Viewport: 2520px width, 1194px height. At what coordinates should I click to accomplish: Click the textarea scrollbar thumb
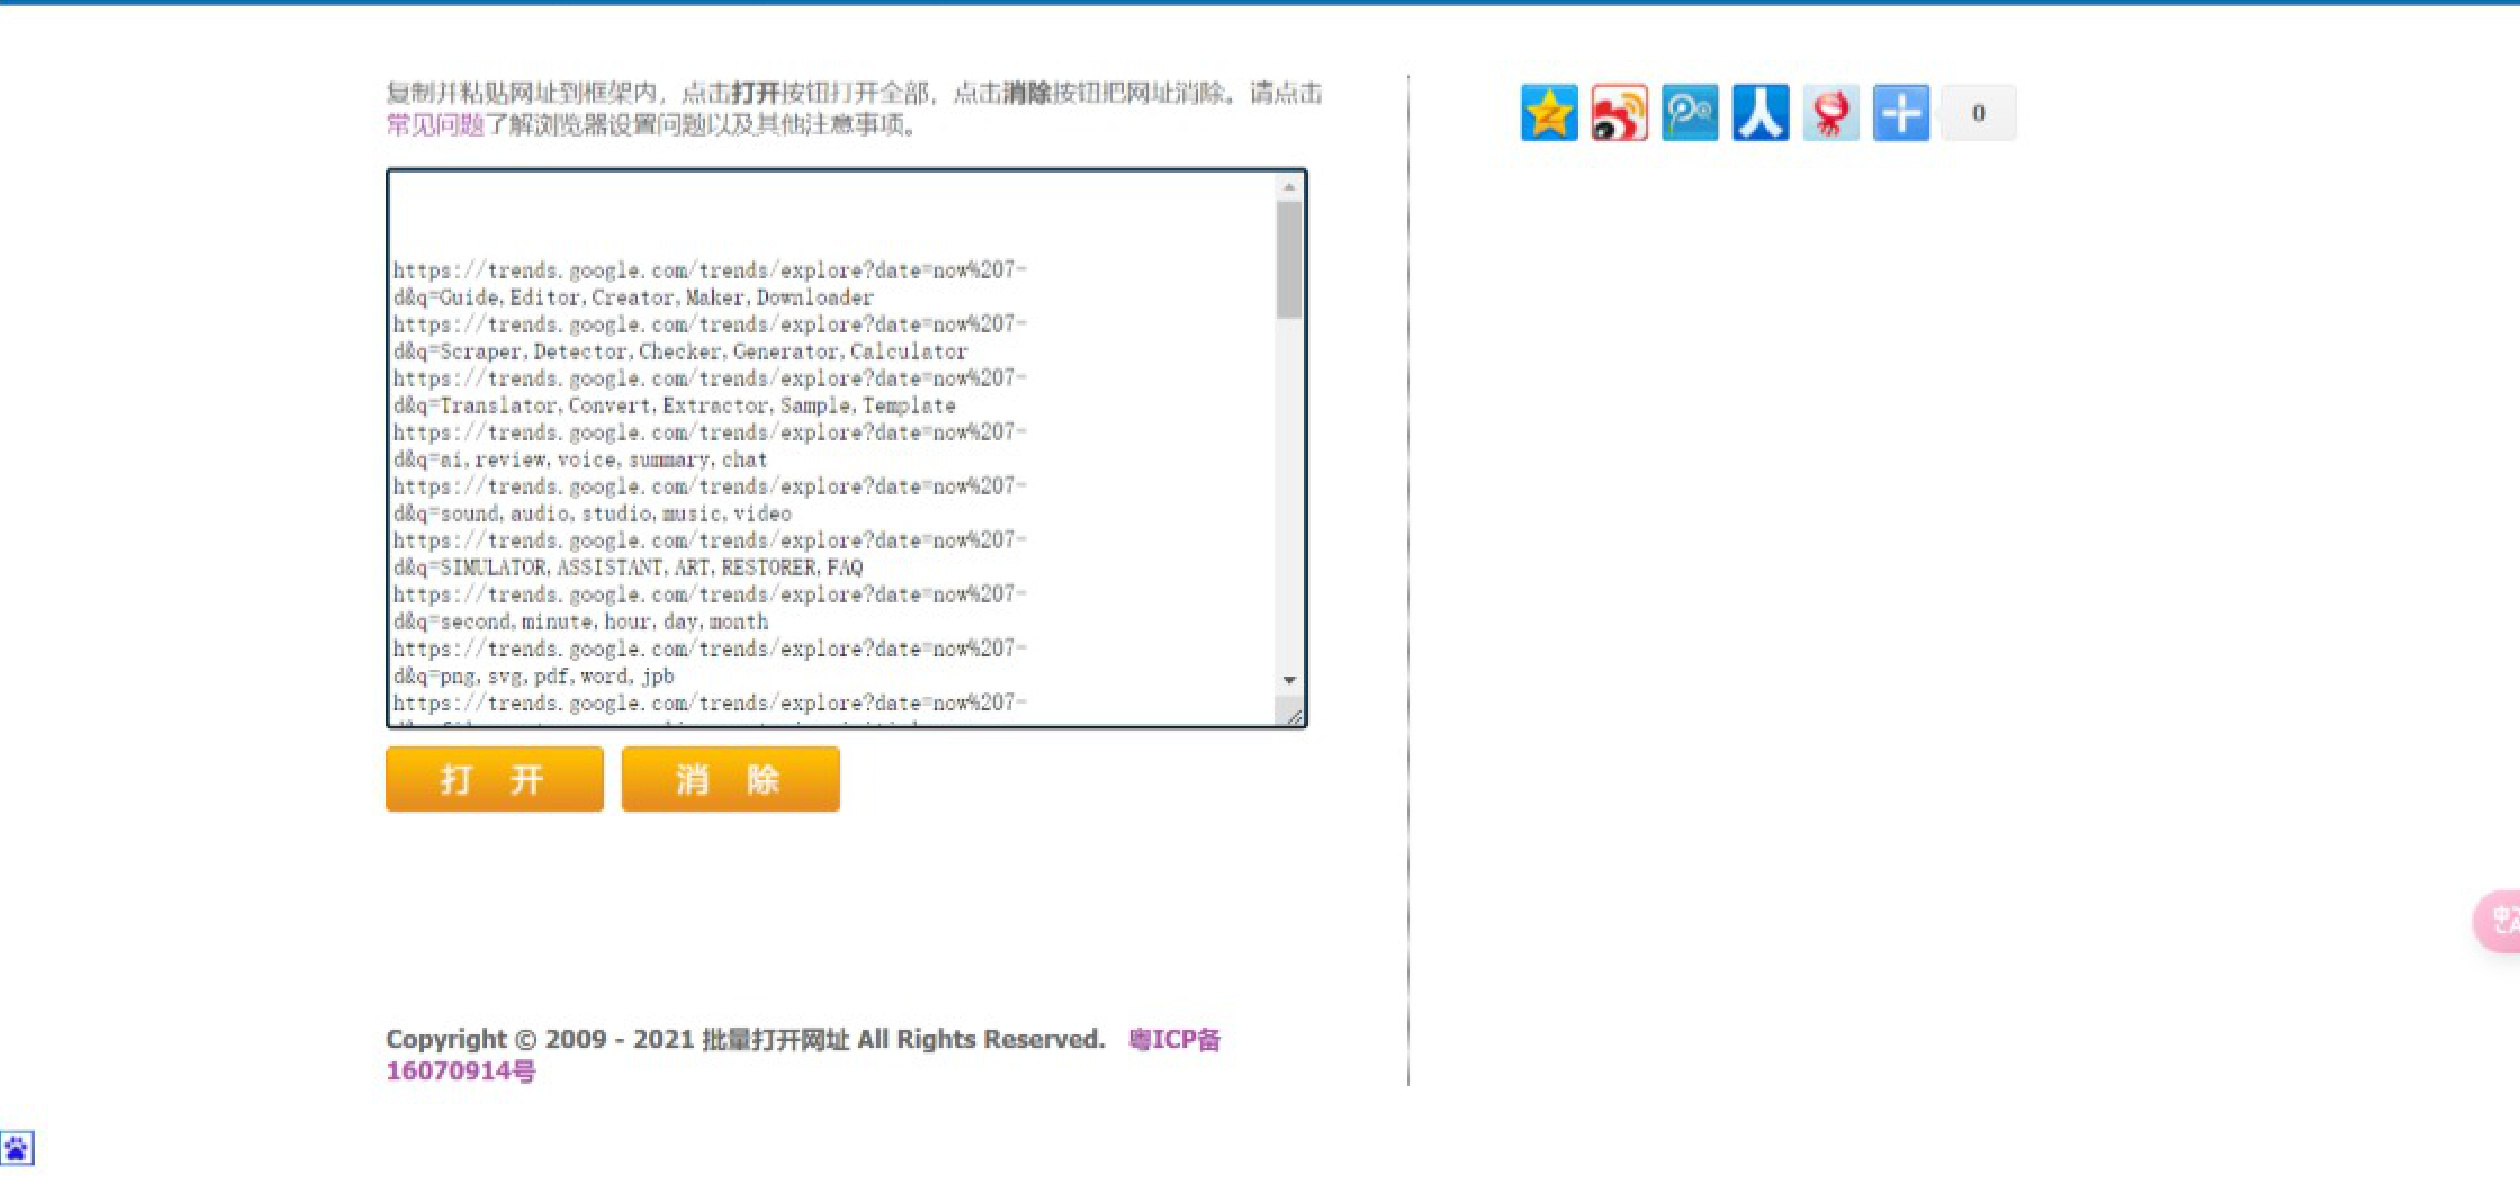(x=1289, y=260)
